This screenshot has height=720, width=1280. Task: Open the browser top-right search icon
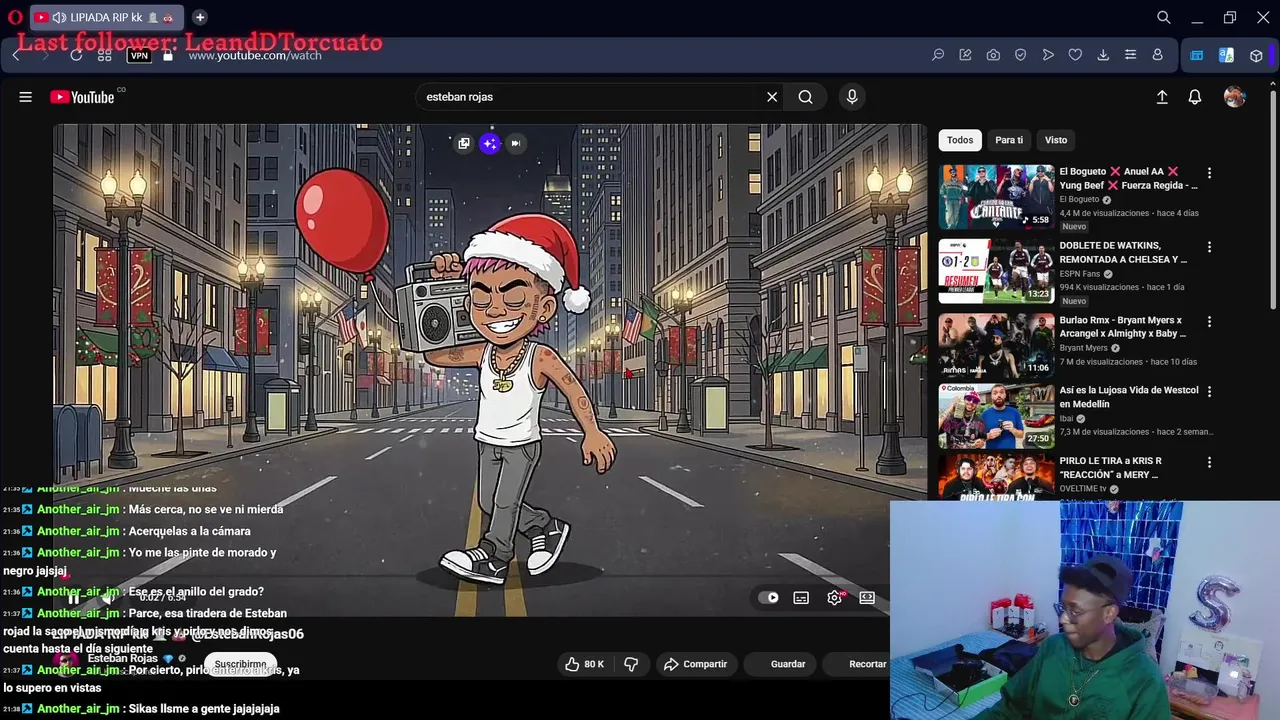pos(1164,17)
